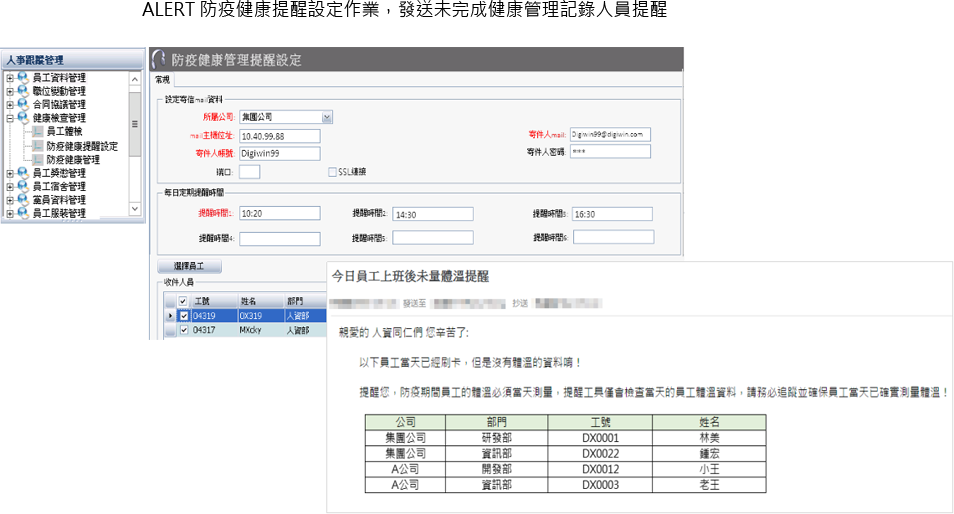
Task: Select 防疫健康提醒設定 in the tree
Action: click(82, 146)
